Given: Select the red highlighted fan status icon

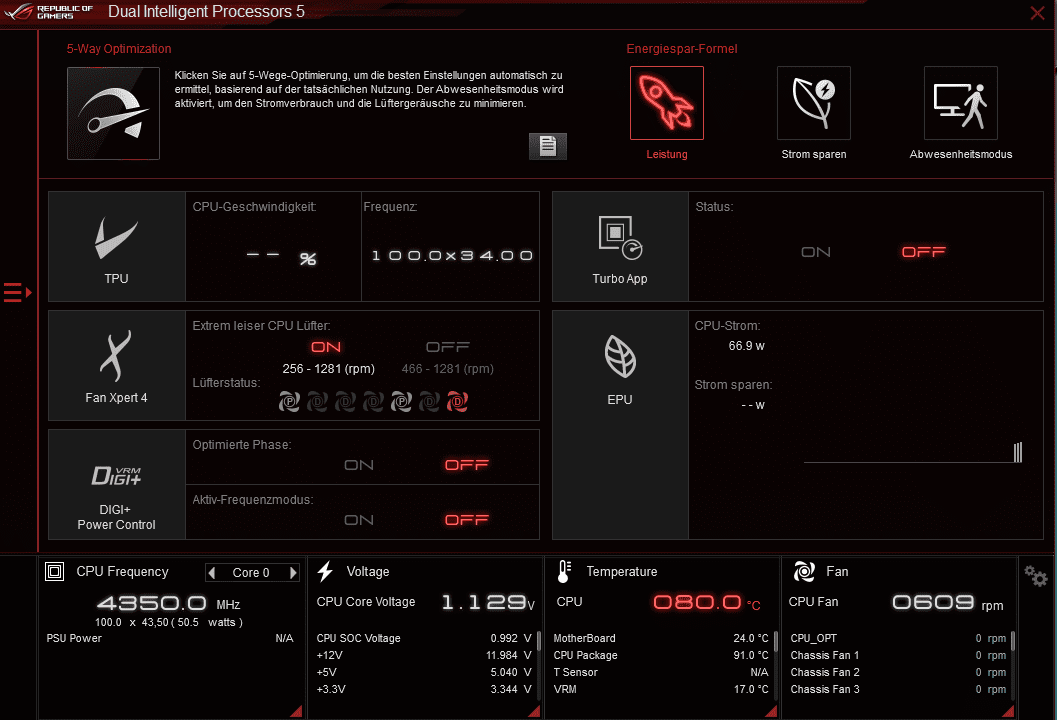Looking at the screenshot, I should click(457, 402).
